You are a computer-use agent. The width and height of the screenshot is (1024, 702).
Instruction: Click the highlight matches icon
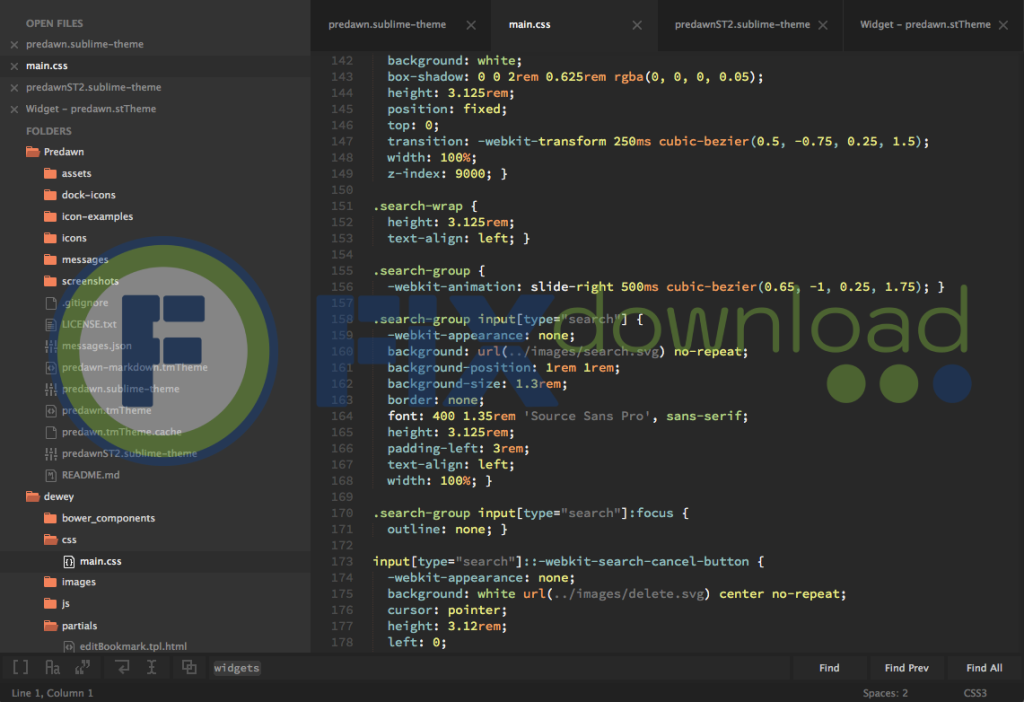(x=189, y=668)
